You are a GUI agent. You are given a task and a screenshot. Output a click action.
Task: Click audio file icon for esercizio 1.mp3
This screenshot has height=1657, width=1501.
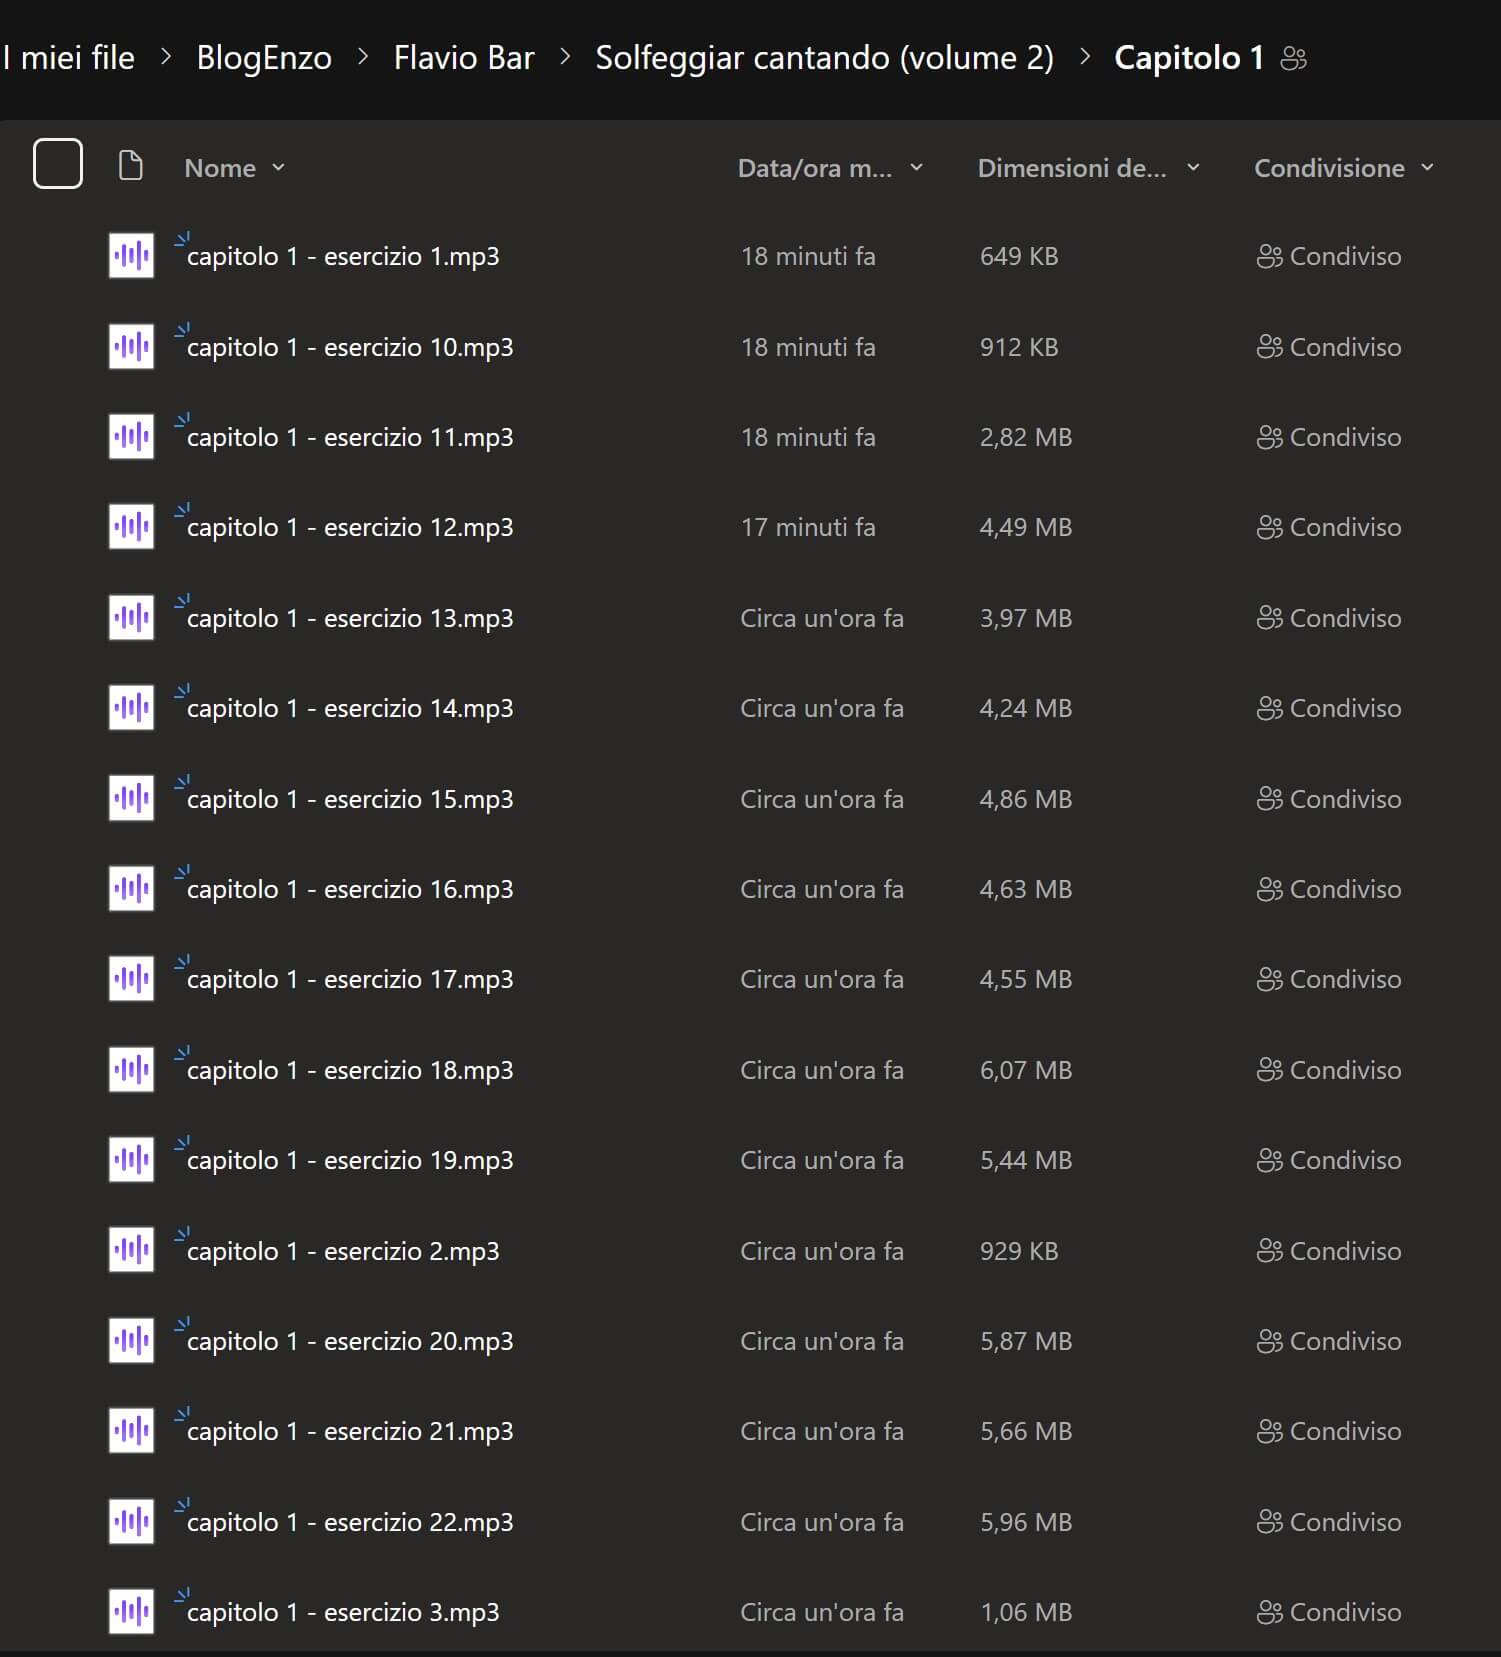click(x=131, y=256)
